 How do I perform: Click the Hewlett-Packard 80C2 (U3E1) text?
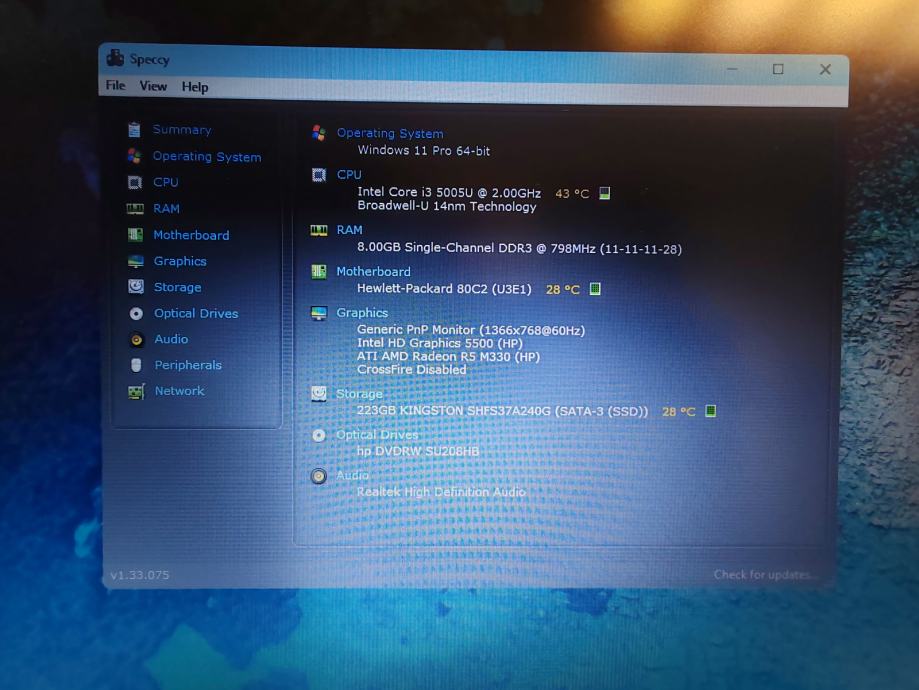pyautogui.click(x=444, y=288)
